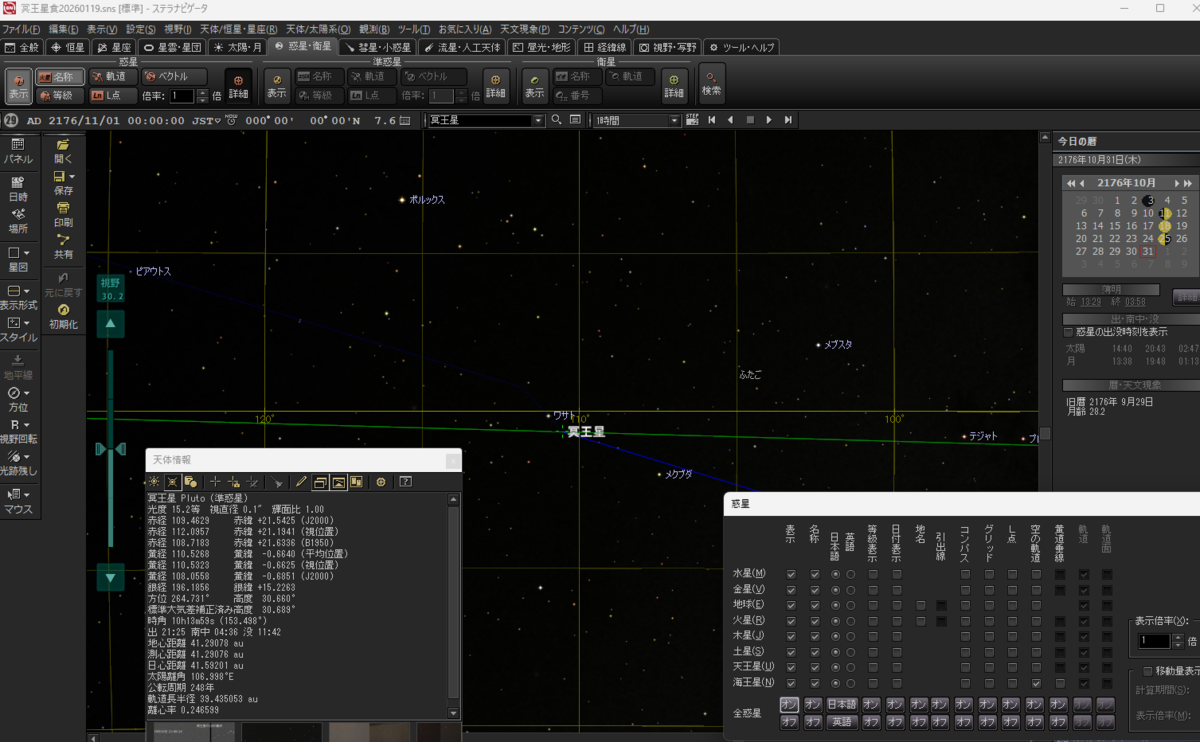Toggle planet 軌道 orbit display
This screenshot has height=742, width=1200.
click(x=112, y=77)
